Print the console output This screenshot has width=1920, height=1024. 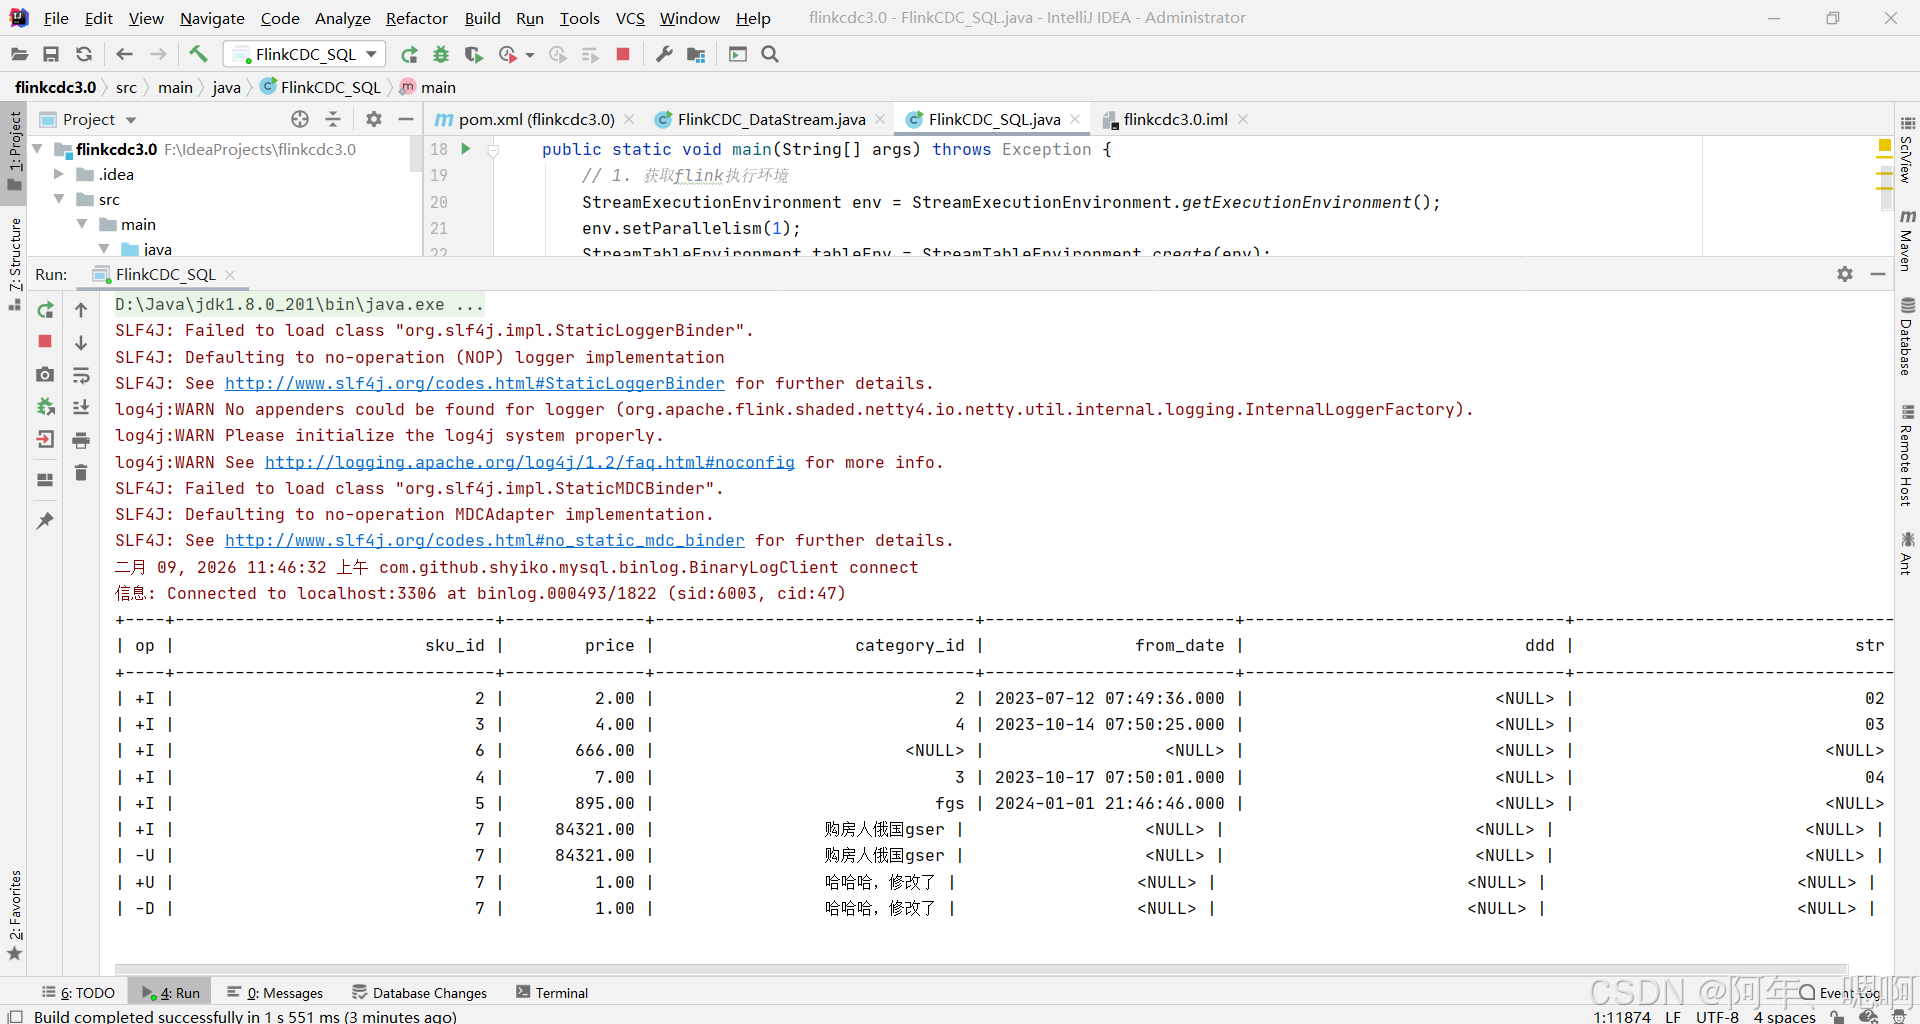click(x=81, y=440)
